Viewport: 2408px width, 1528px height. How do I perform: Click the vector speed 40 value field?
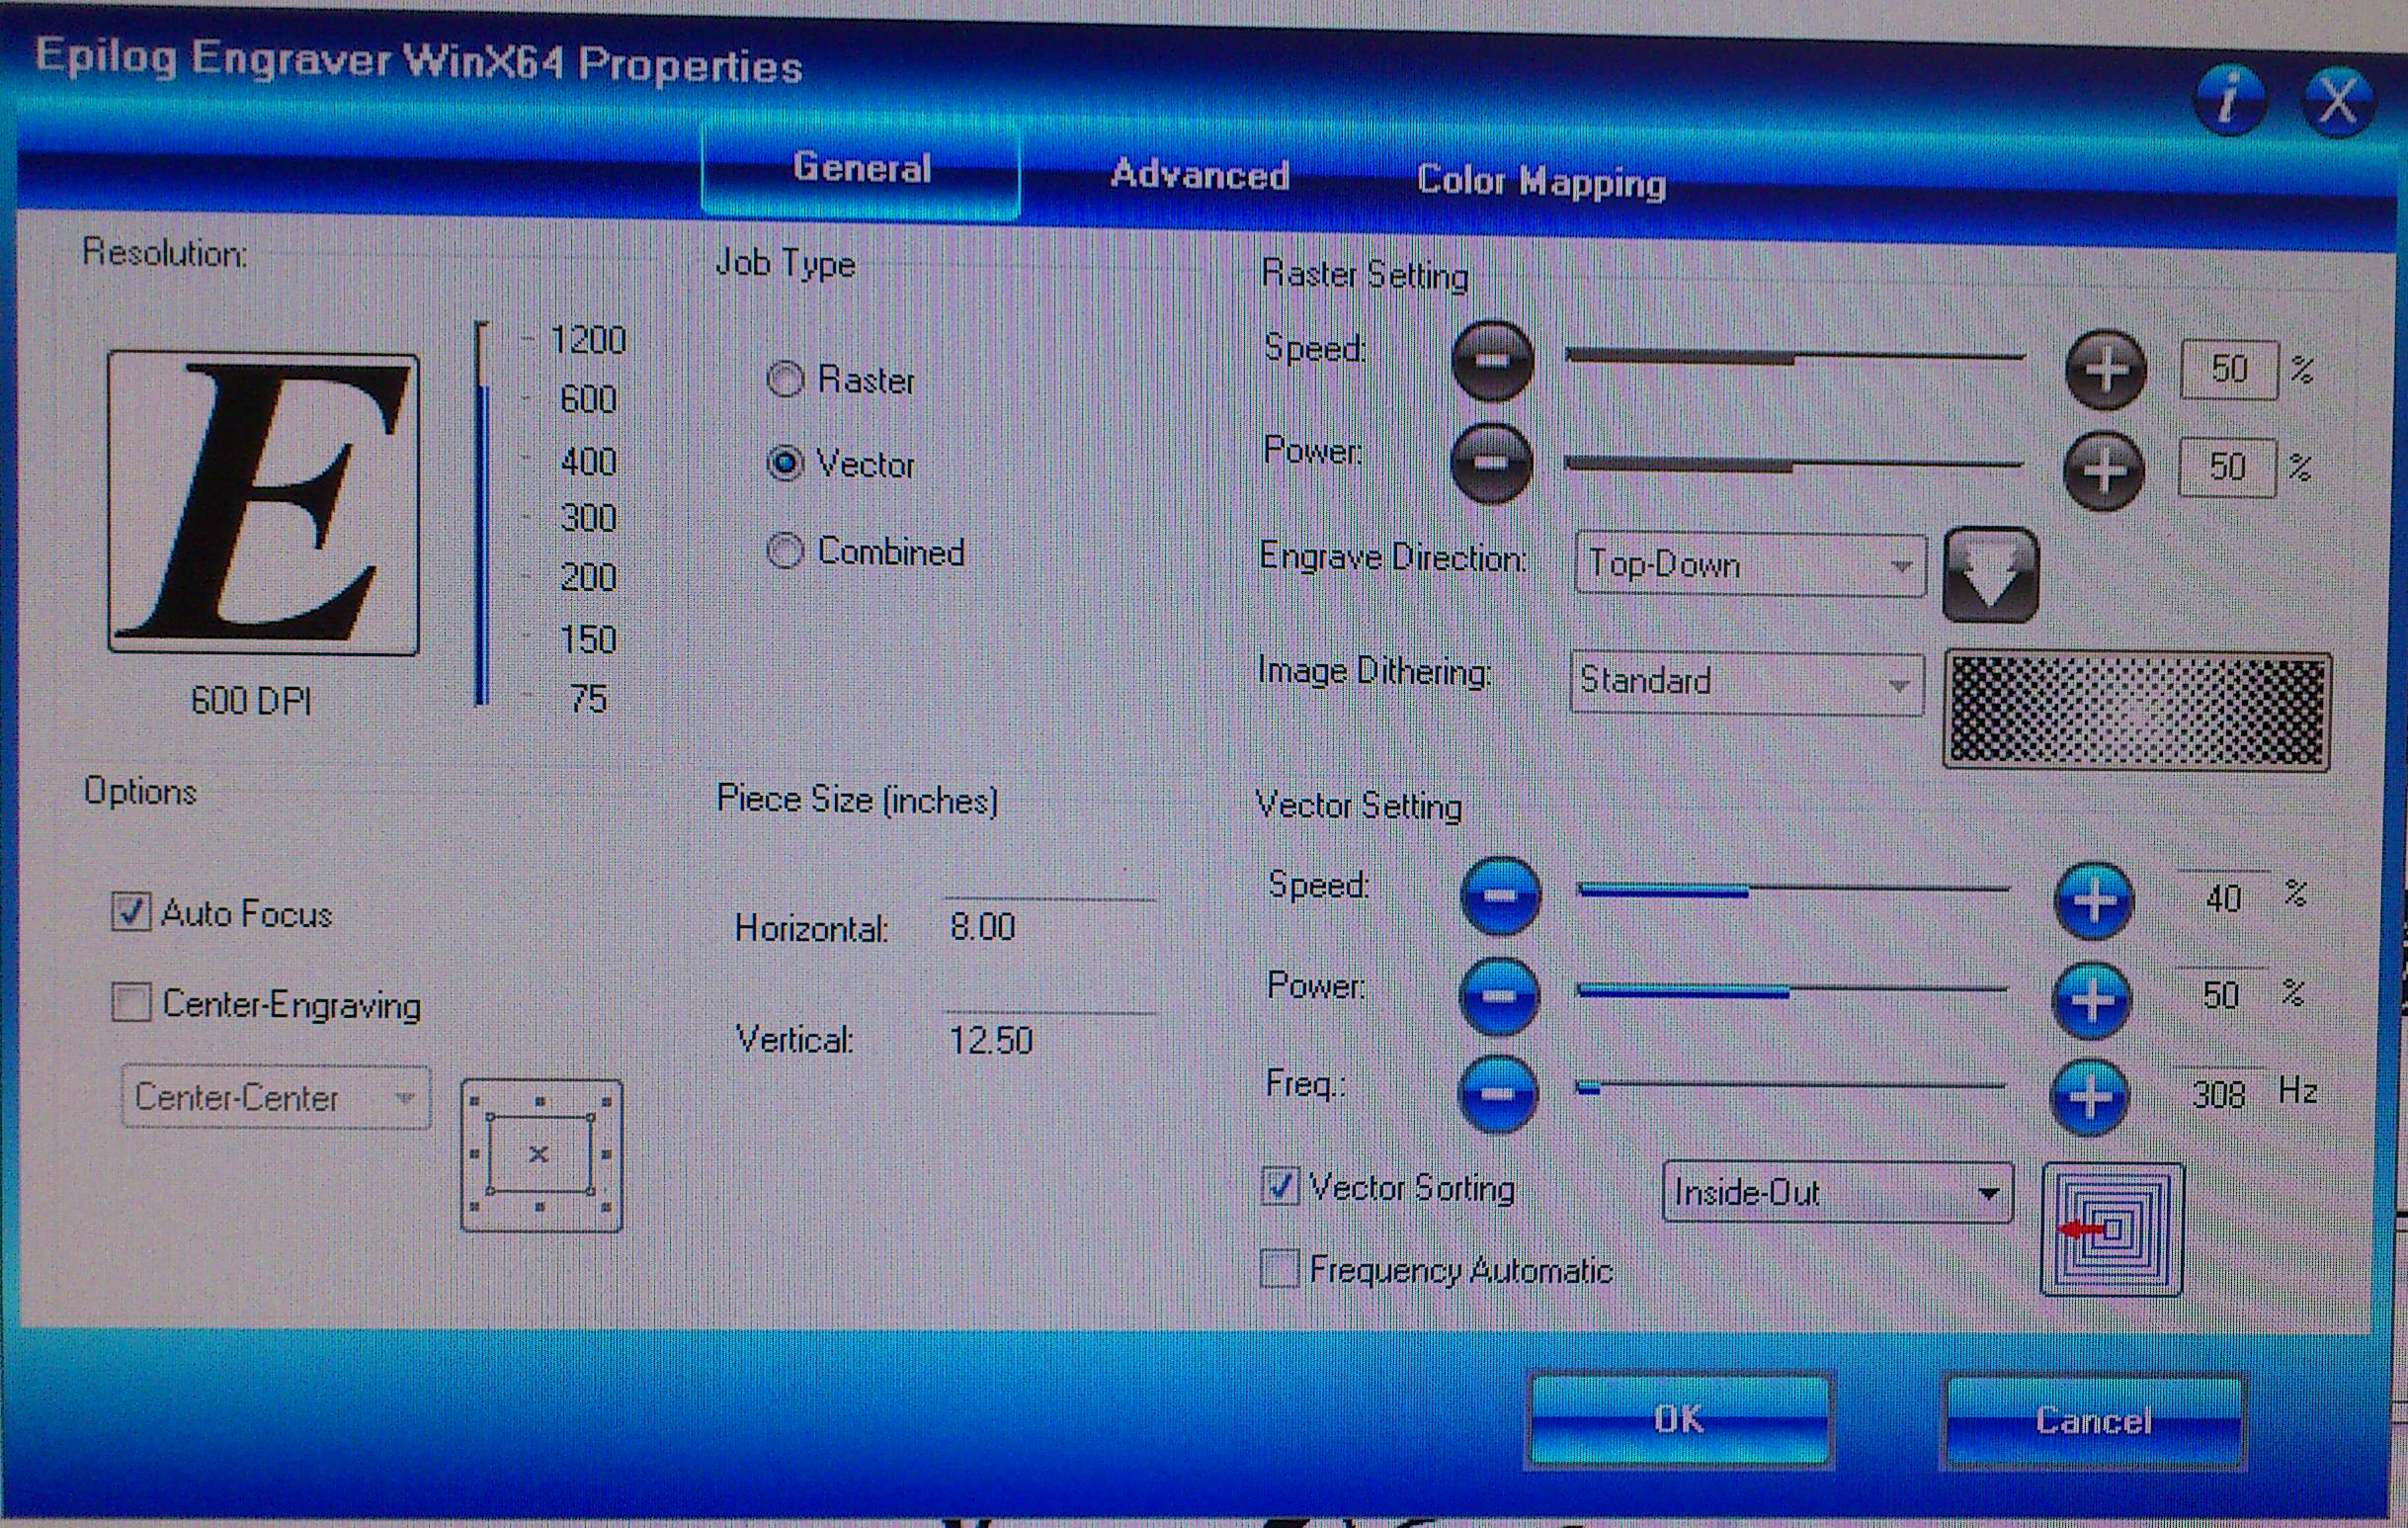(2223, 897)
